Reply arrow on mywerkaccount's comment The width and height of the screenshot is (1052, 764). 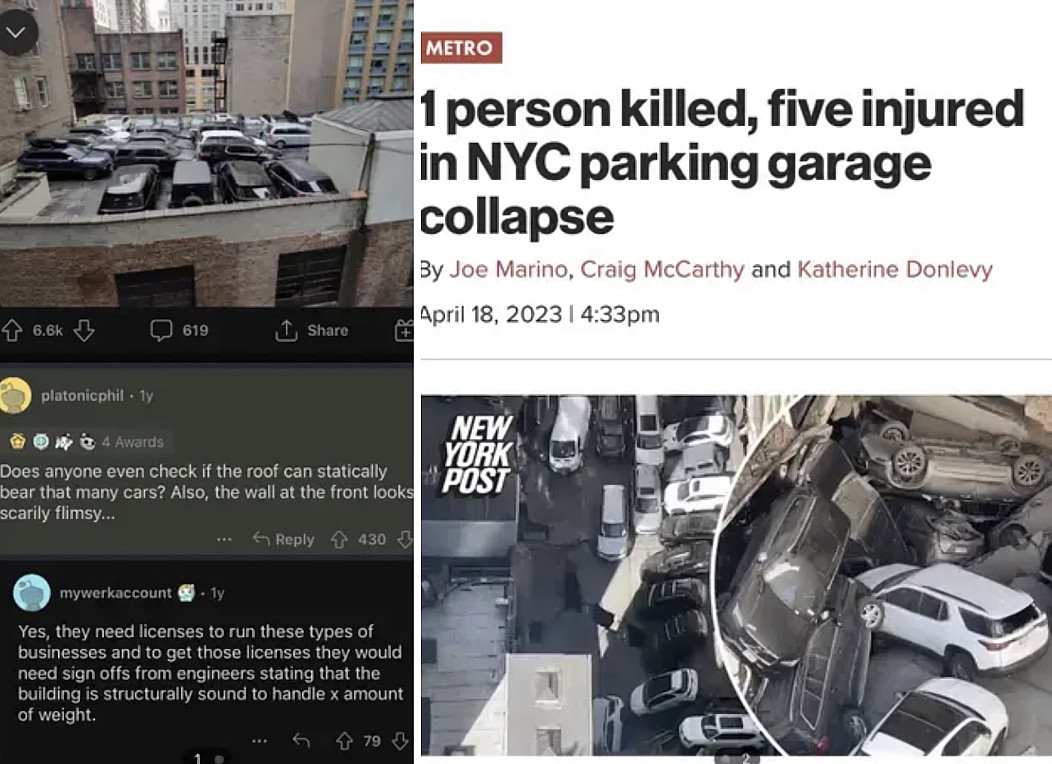pyautogui.click(x=301, y=741)
